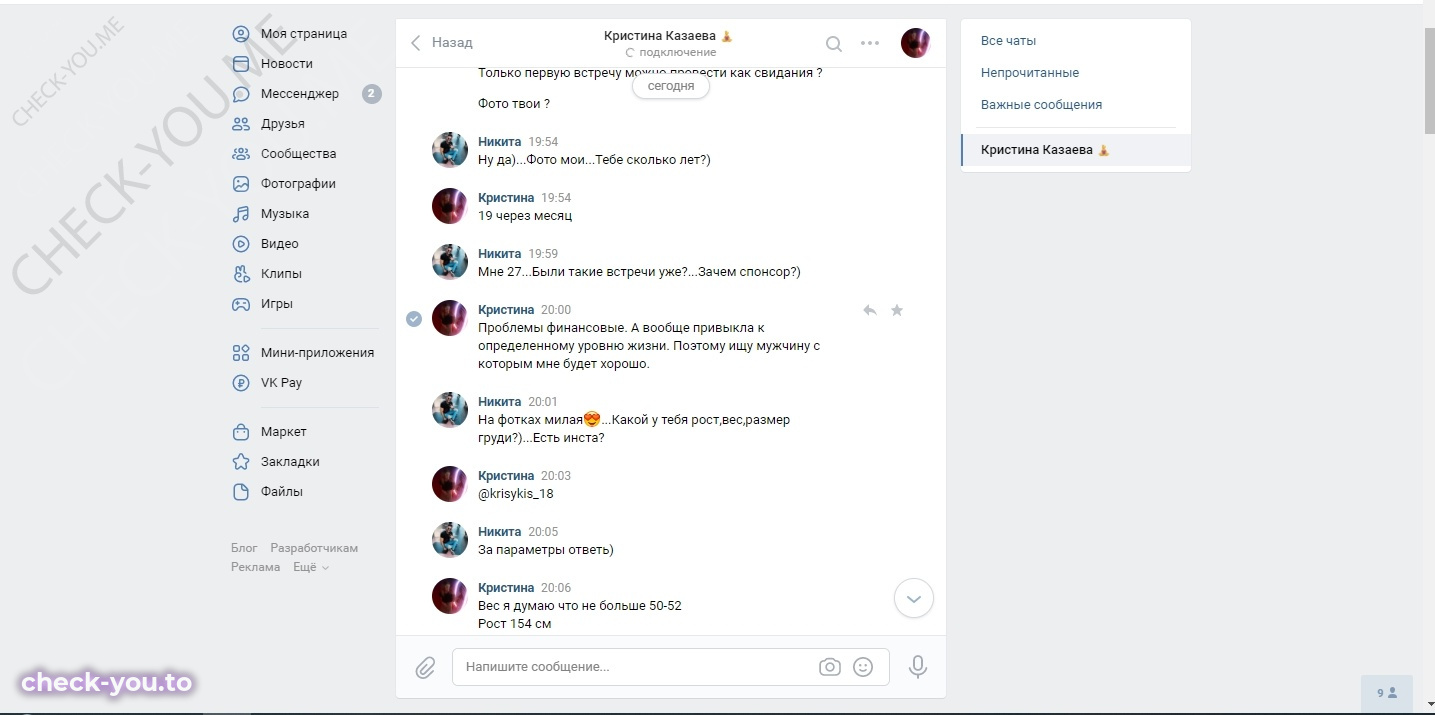The height and width of the screenshot is (715, 1435).
Task: Click the сегодня date label
Action: 671,87
